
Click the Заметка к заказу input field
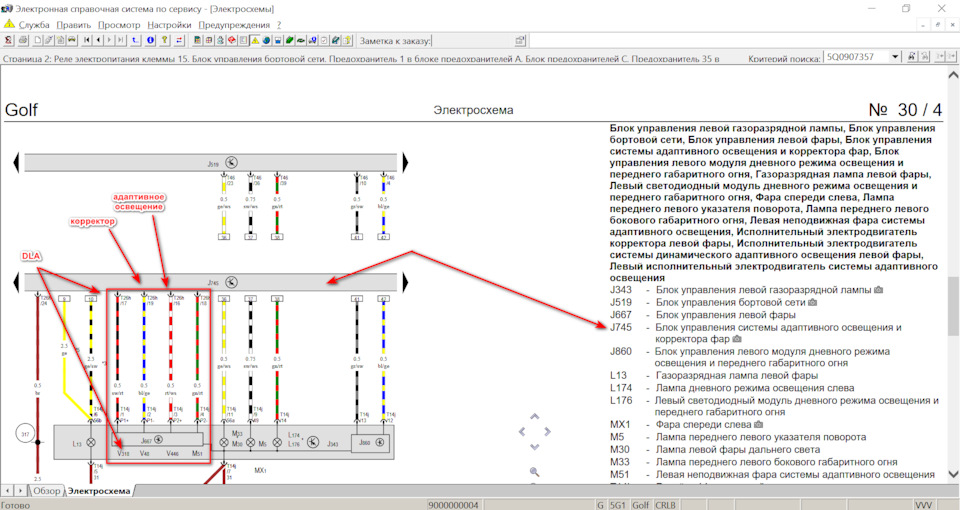471,40
